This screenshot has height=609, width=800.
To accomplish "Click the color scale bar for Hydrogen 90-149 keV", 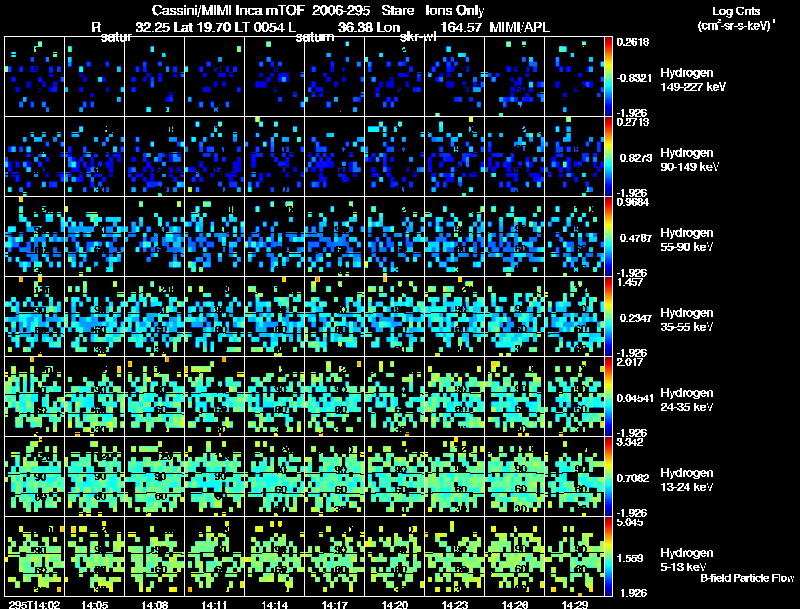I will [x=608, y=157].
